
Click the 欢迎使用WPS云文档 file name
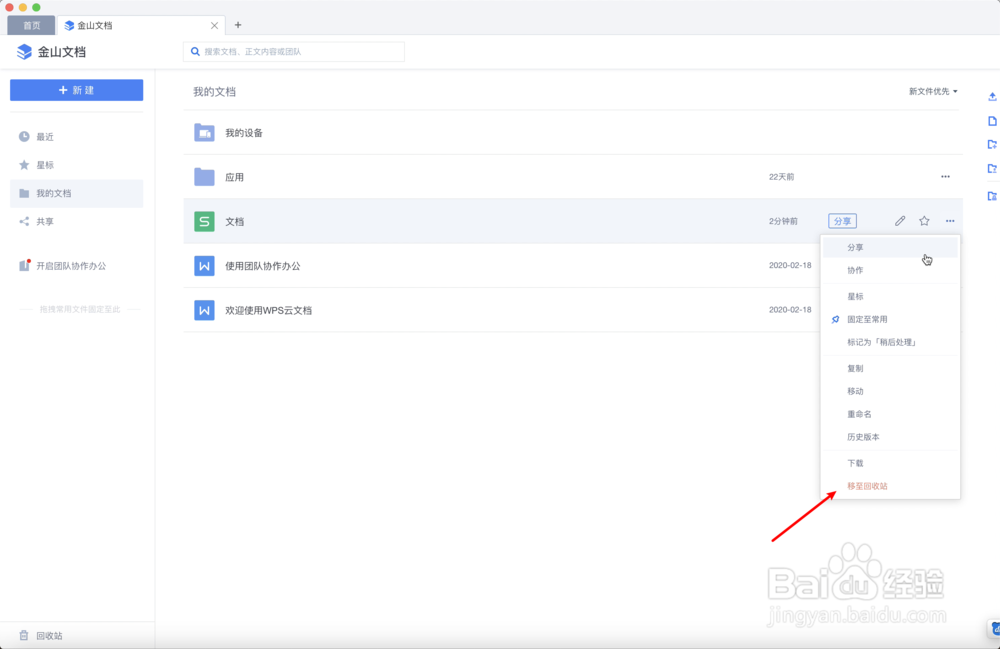[x=268, y=310]
